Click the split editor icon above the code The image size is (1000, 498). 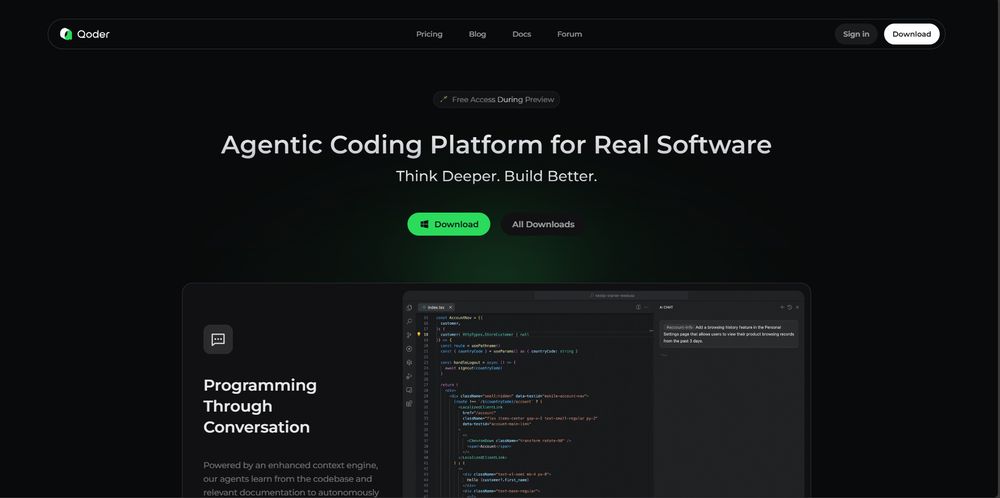click(x=638, y=307)
